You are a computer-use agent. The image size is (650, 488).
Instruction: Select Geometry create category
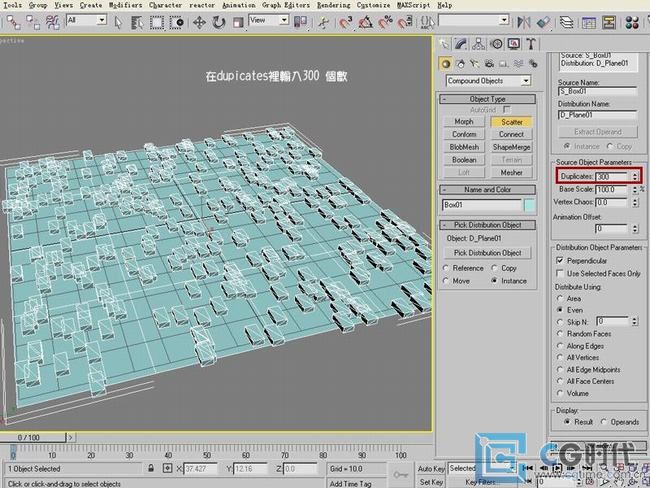[x=446, y=64]
